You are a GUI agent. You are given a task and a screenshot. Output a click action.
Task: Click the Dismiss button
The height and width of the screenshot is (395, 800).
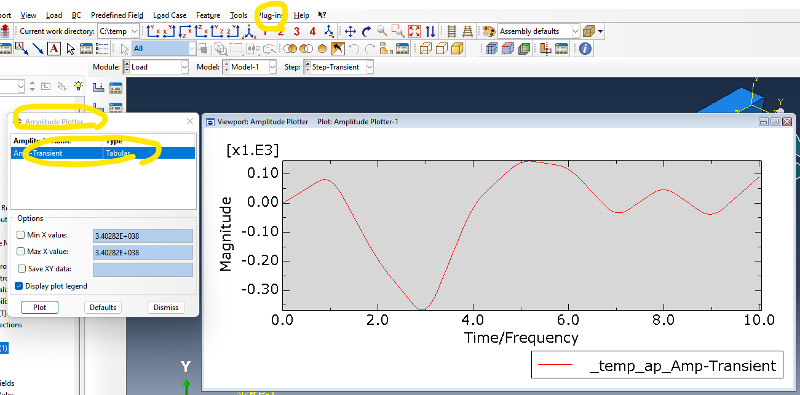click(166, 307)
